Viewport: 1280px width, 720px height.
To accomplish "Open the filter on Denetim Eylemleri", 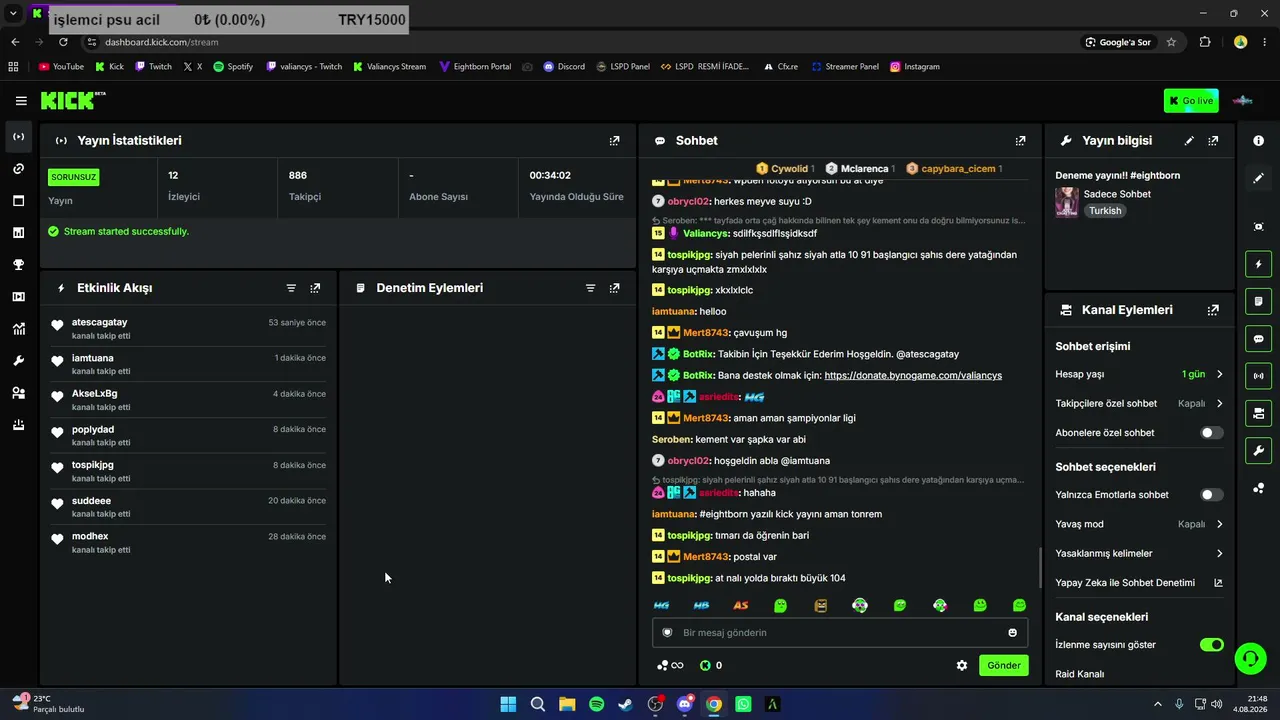I will coord(590,288).
